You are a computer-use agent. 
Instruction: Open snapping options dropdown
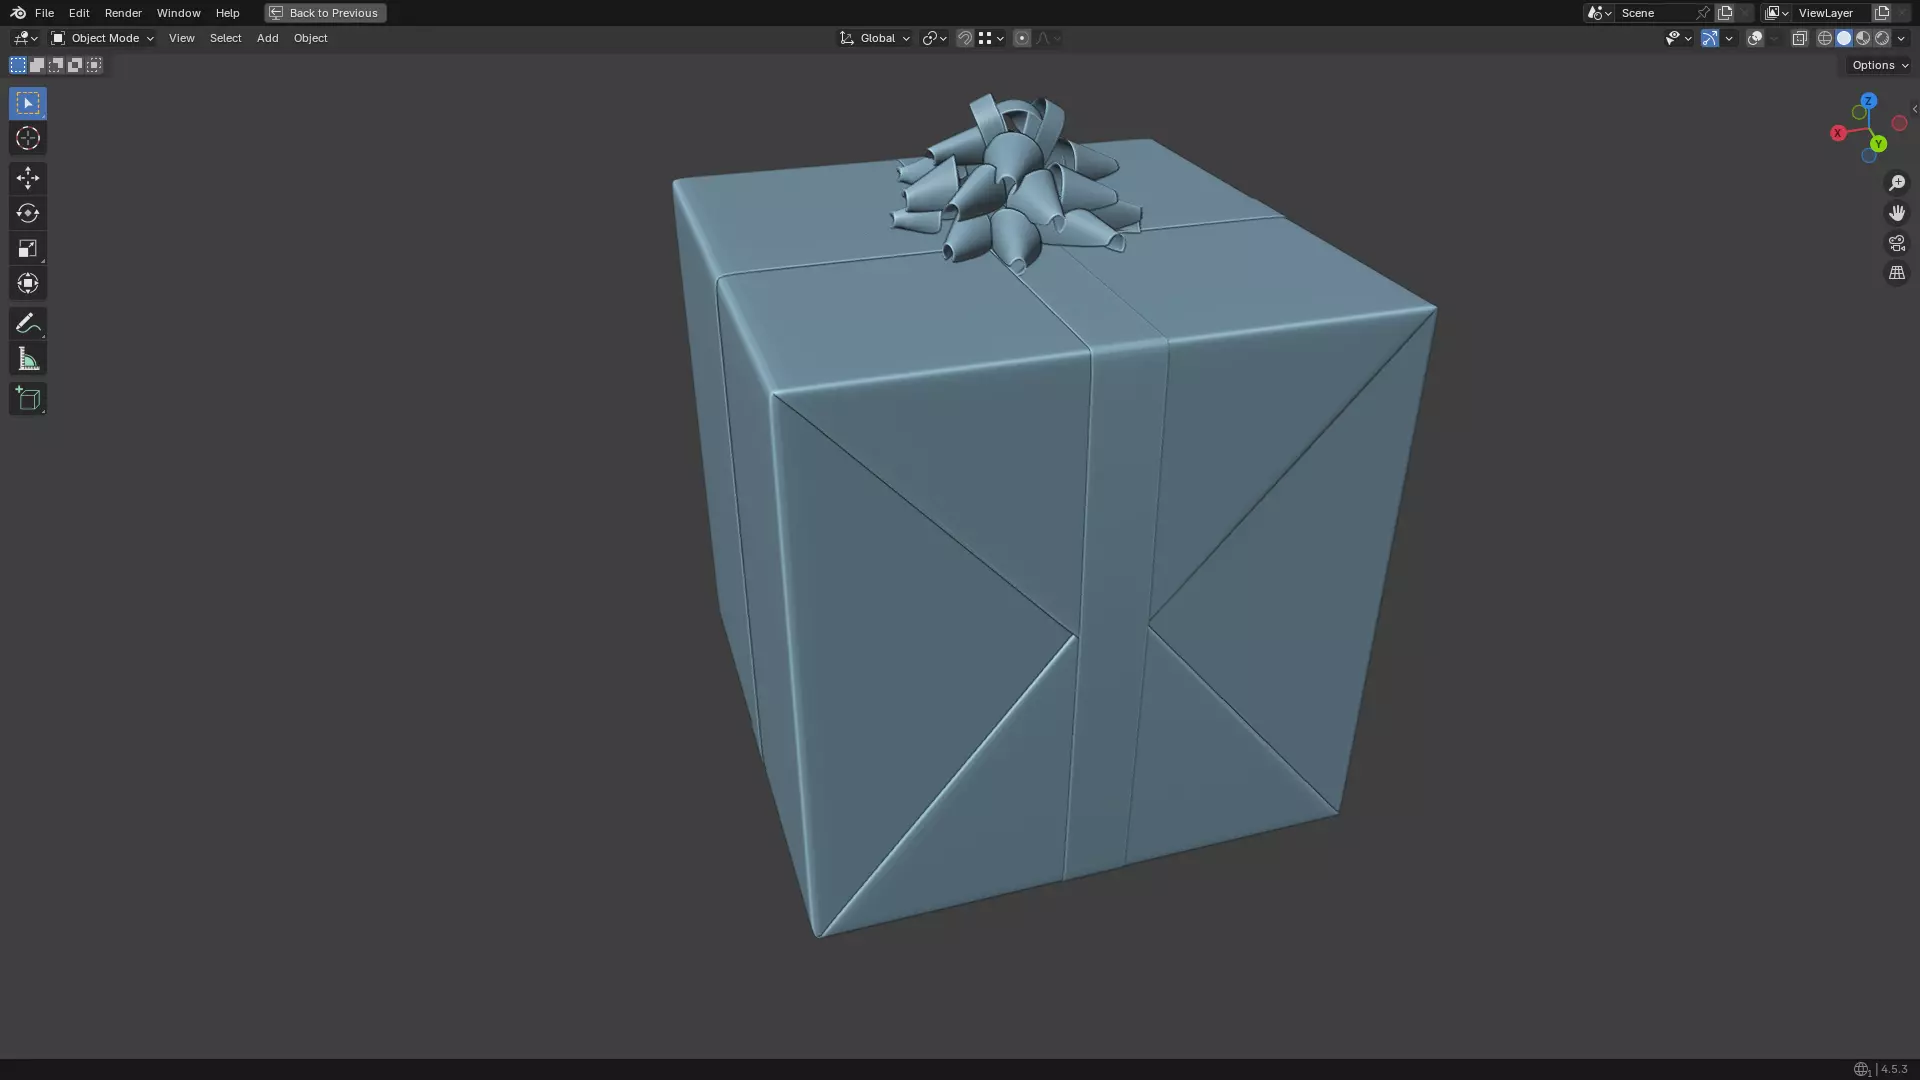tap(991, 38)
